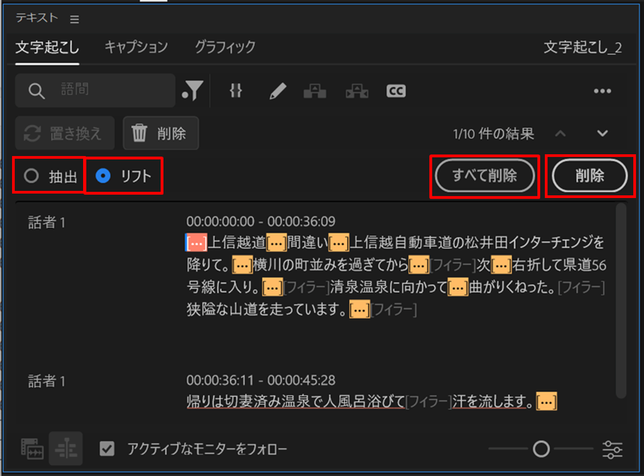
Task: Click pause marker after 汗を流します。
Action: click(547, 401)
